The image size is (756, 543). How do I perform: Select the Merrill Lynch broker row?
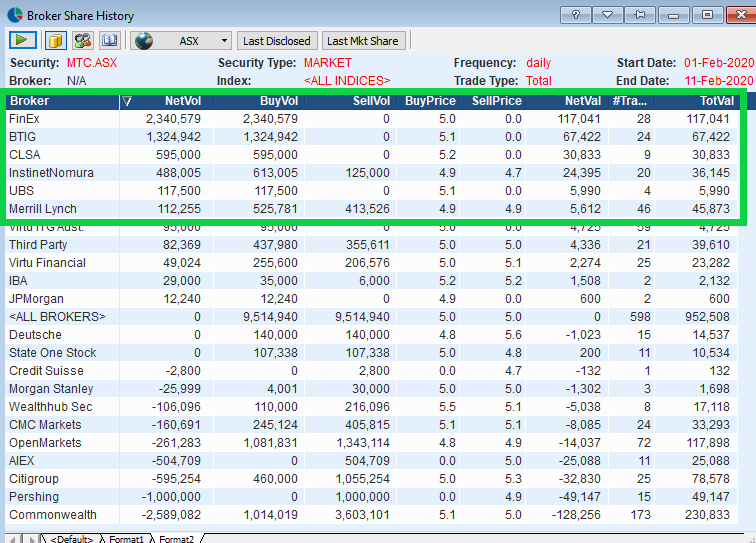pos(372,209)
